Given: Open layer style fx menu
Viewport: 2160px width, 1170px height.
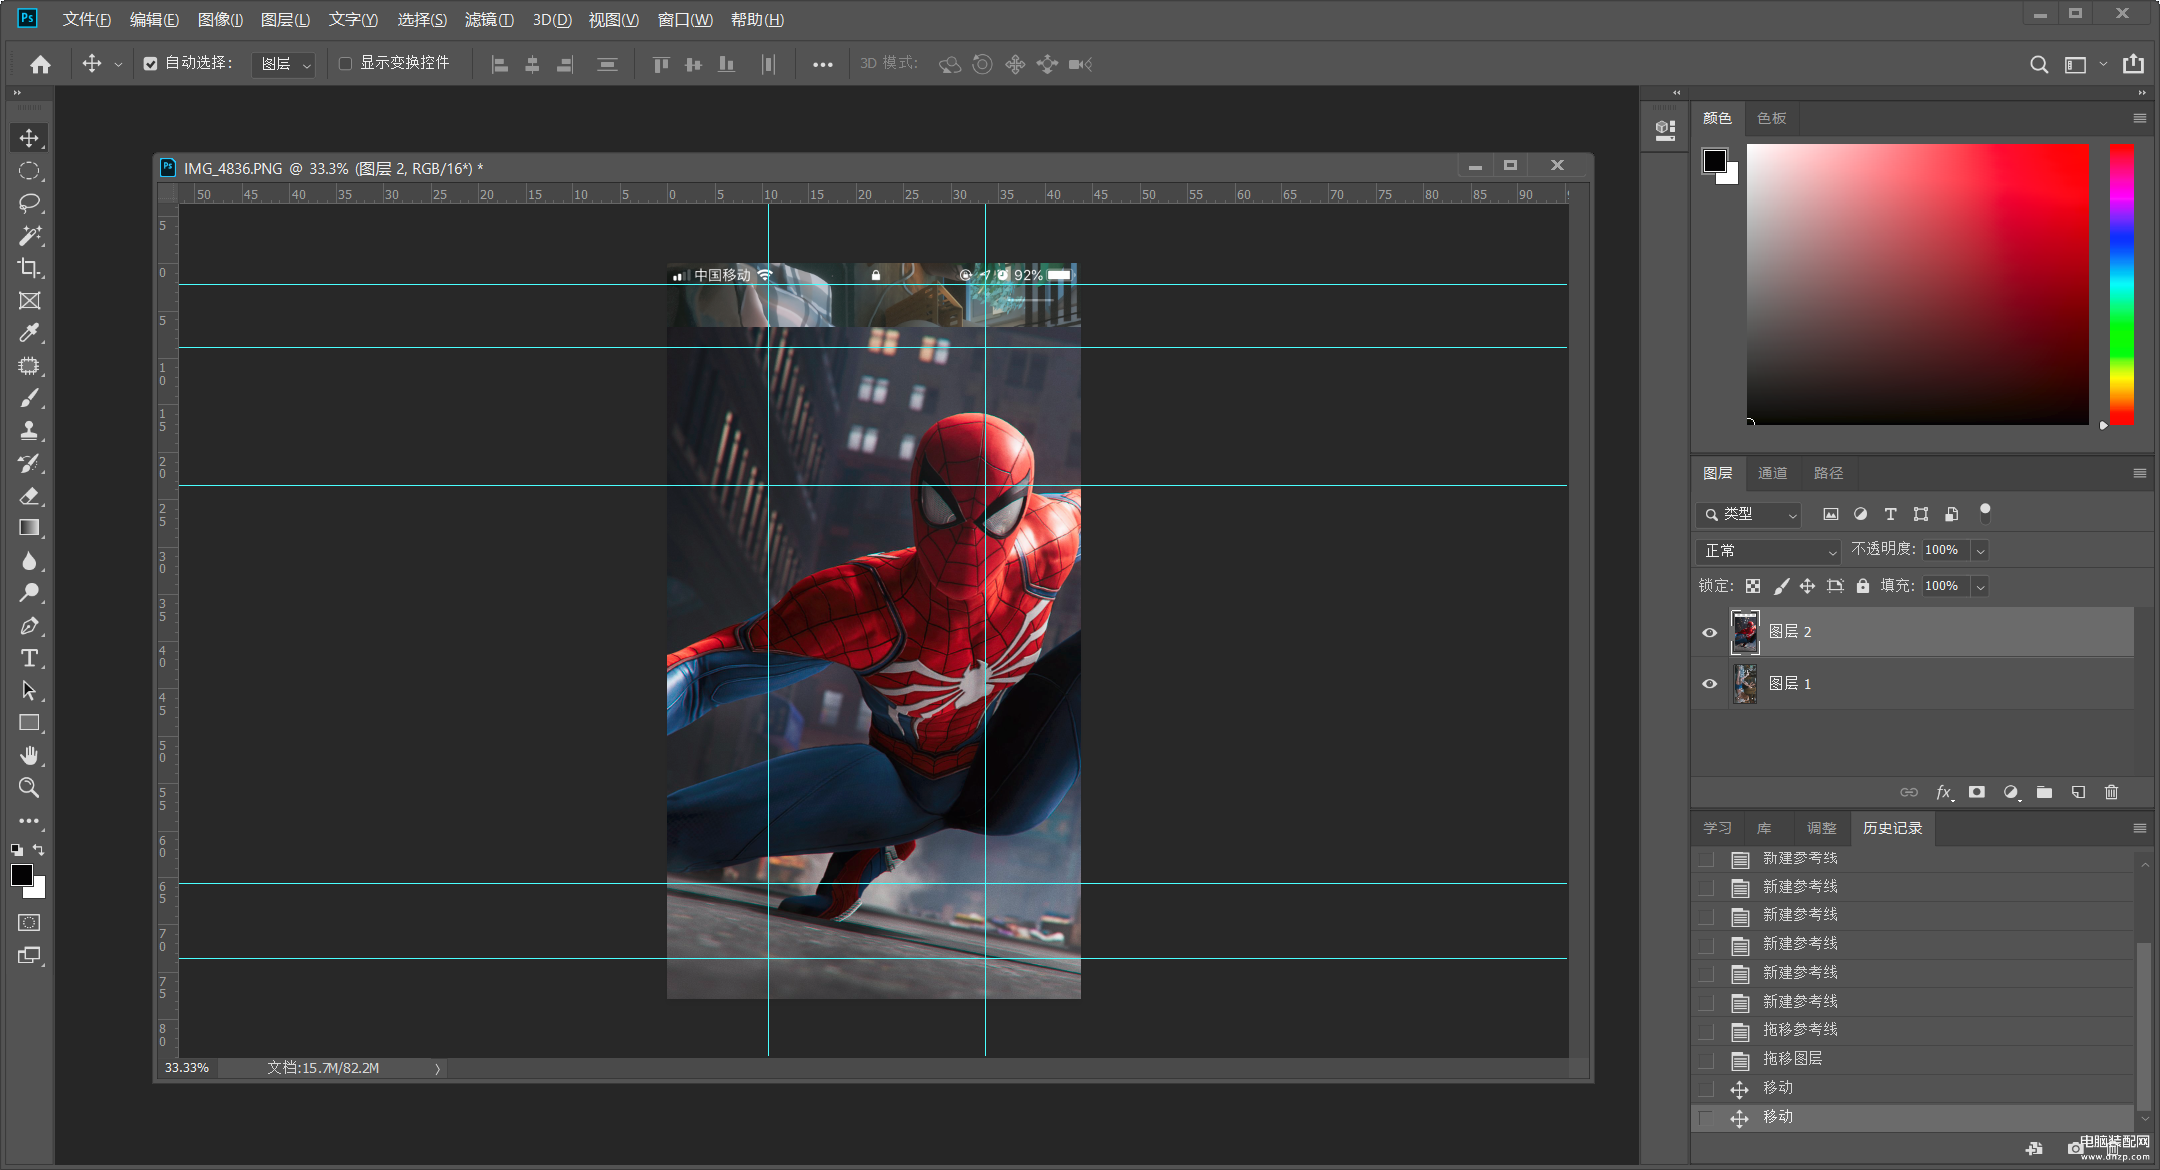Looking at the screenshot, I should point(1943,792).
